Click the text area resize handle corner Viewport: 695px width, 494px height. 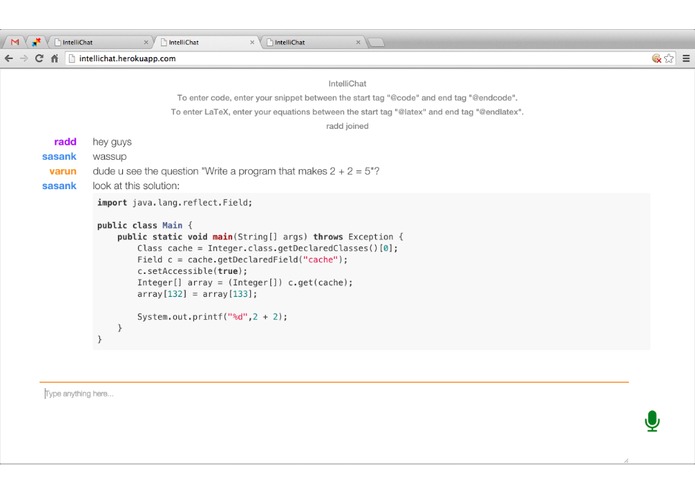625,461
